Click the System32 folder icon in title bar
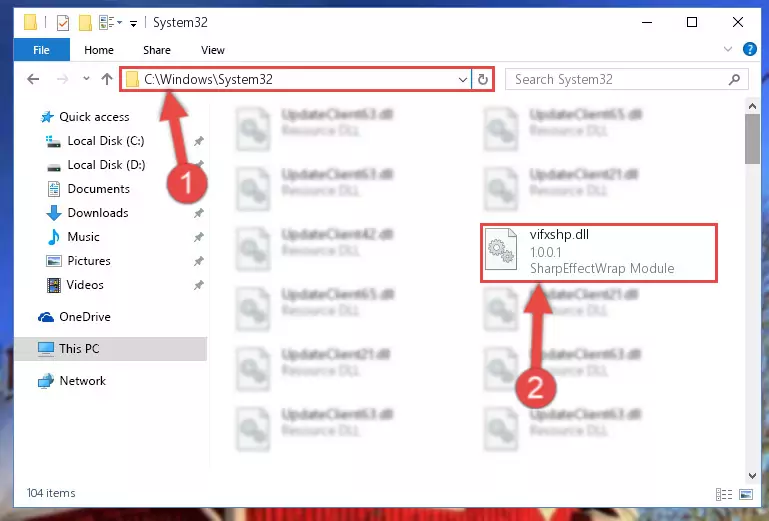The height and width of the screenshot is (521, 769). tap(30, 22)
